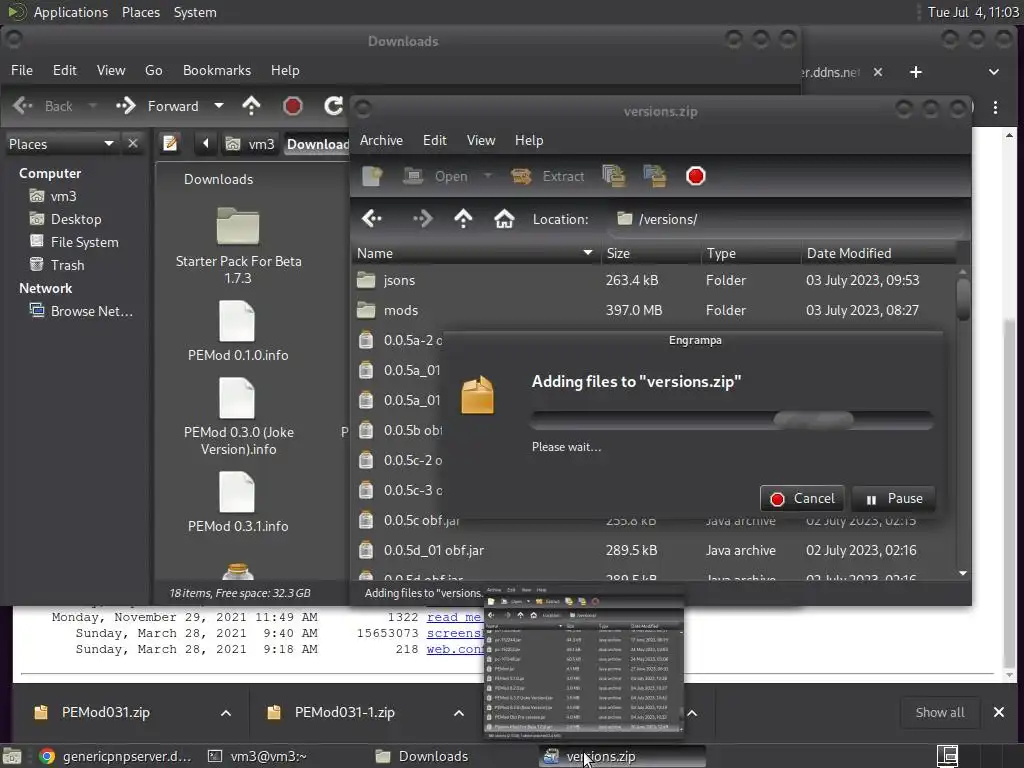Expand the Open recent archives dropdown arrow

[x=488, y=176]
